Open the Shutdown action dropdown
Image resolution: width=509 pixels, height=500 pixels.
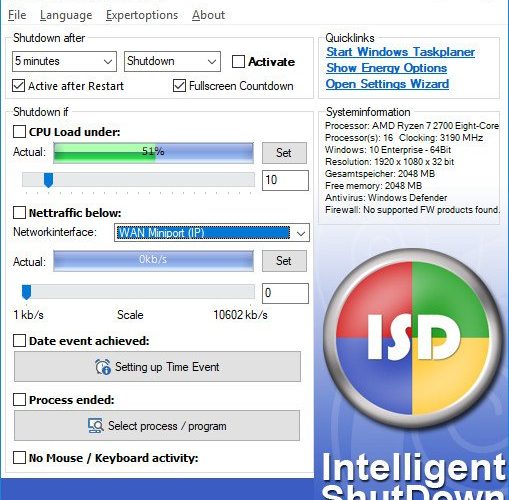click(172, 61)
